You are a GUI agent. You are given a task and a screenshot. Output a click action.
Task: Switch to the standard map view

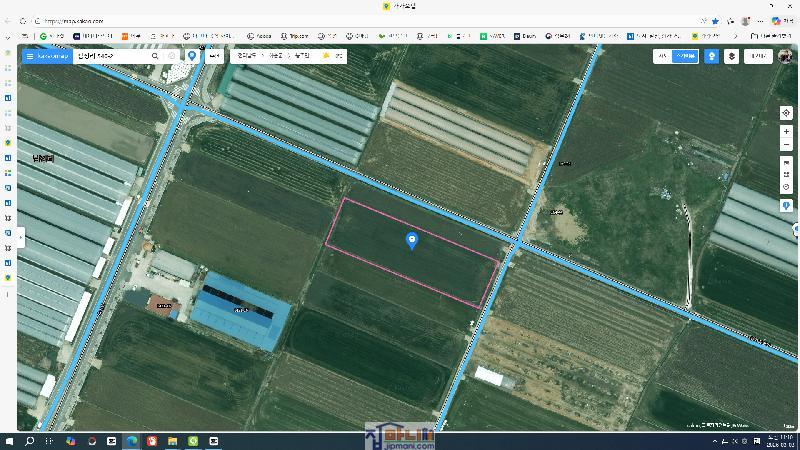pyautogui.click(x=662, y=57)
